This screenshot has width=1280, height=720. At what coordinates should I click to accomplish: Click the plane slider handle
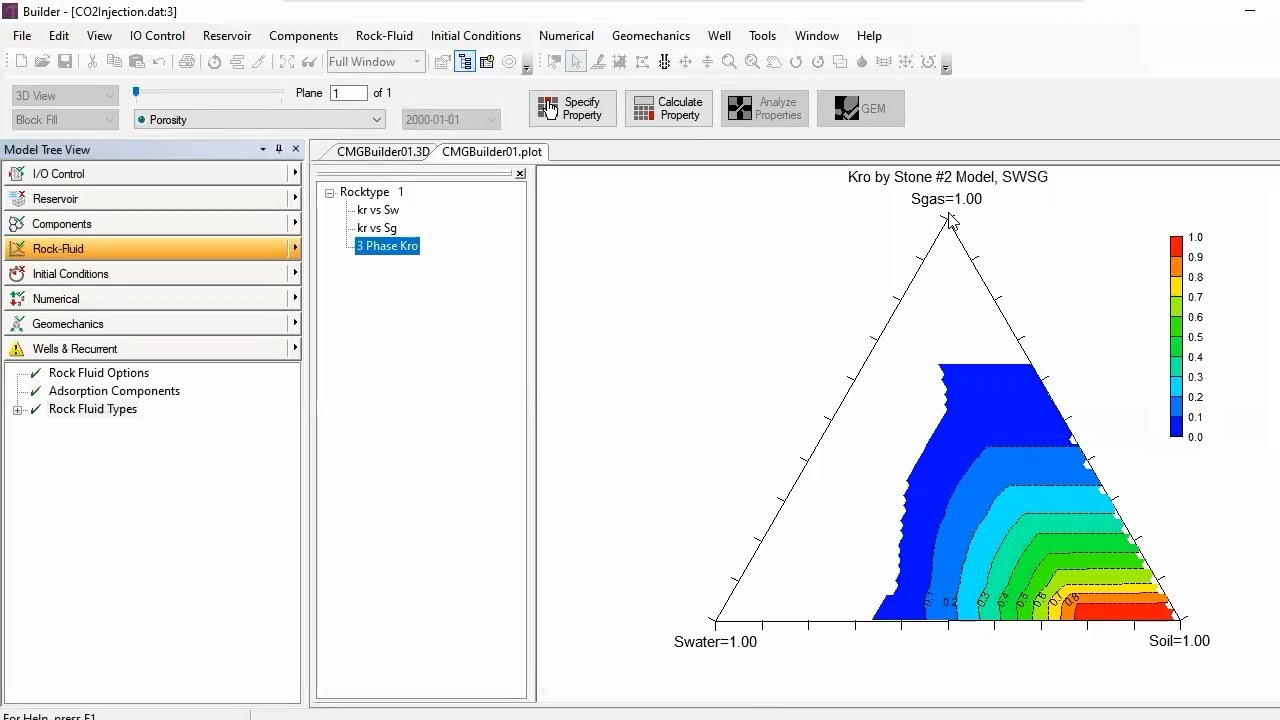point(136,93)
